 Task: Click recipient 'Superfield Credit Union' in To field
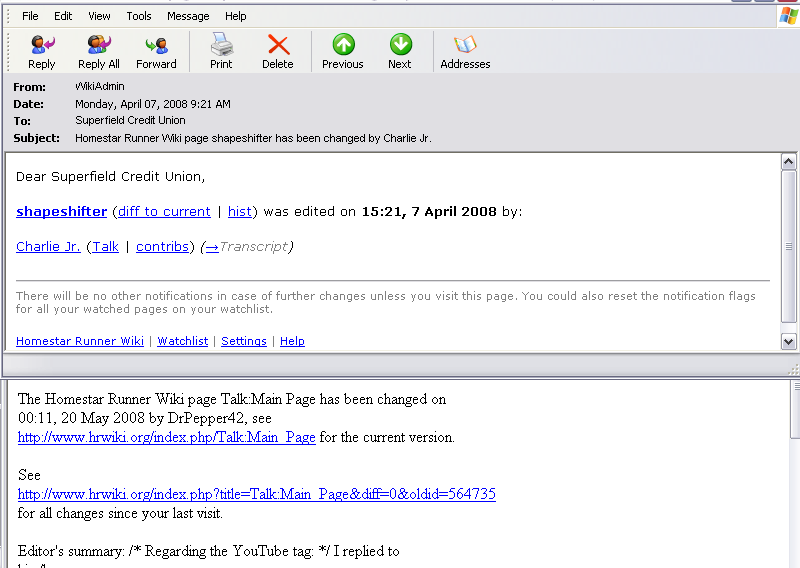[130, 120]
